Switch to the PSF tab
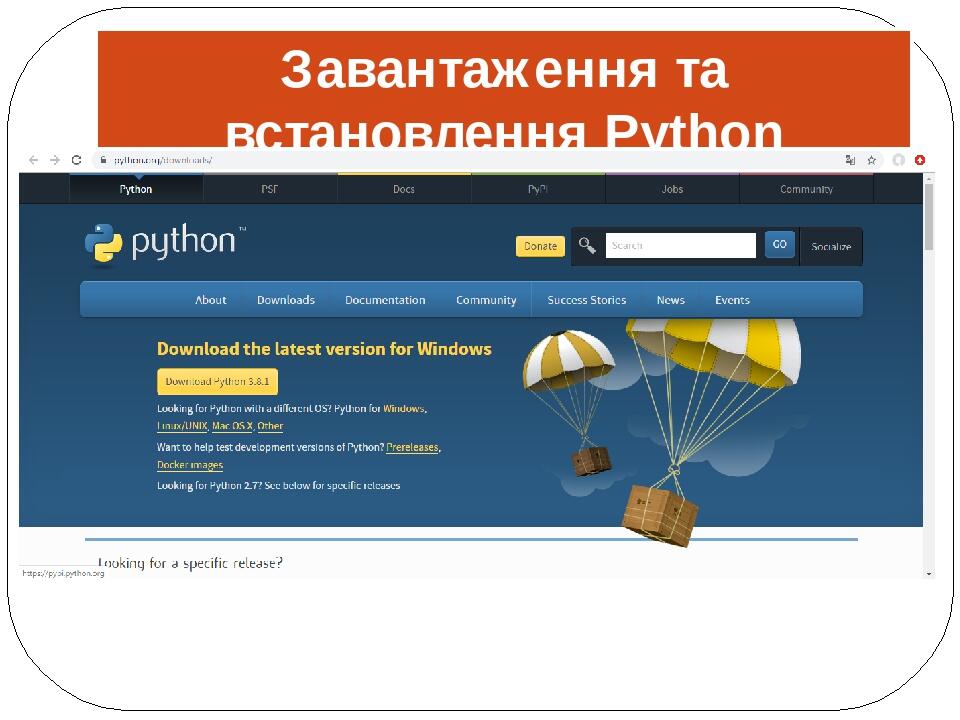The width and height of the screenshot is (960, 720). pos(270,189)
